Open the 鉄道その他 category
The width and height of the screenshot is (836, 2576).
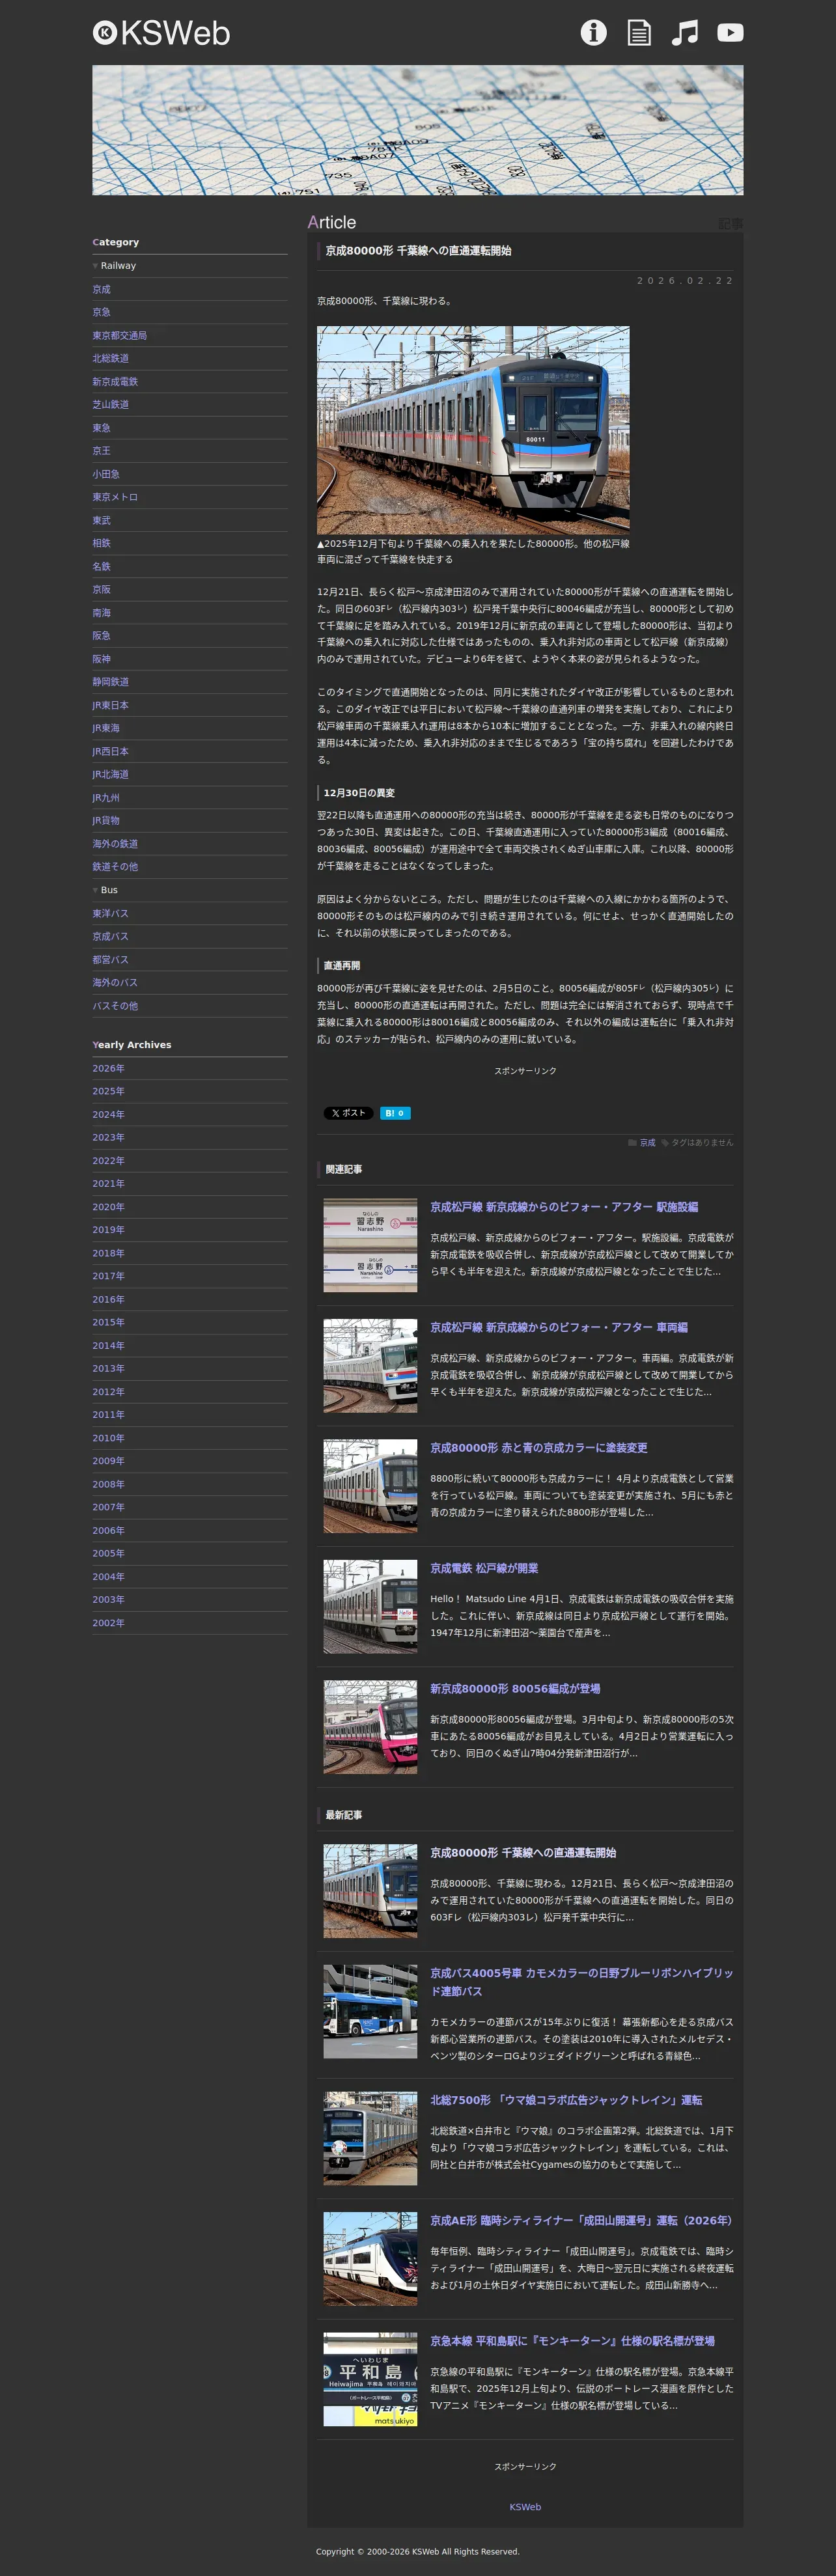pos(115,866)
